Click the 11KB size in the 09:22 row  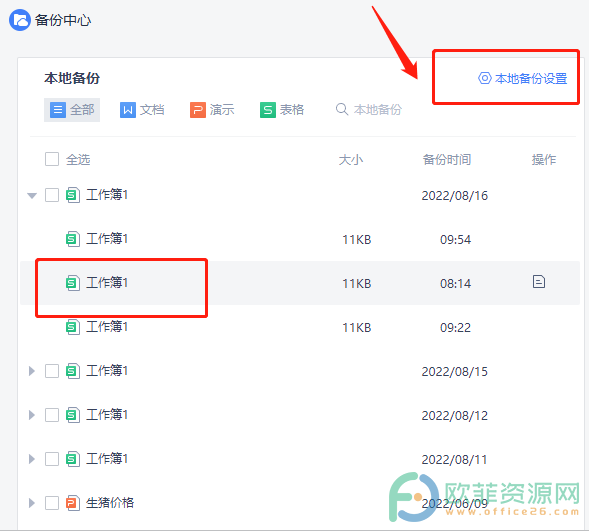[x=356, y=327]
